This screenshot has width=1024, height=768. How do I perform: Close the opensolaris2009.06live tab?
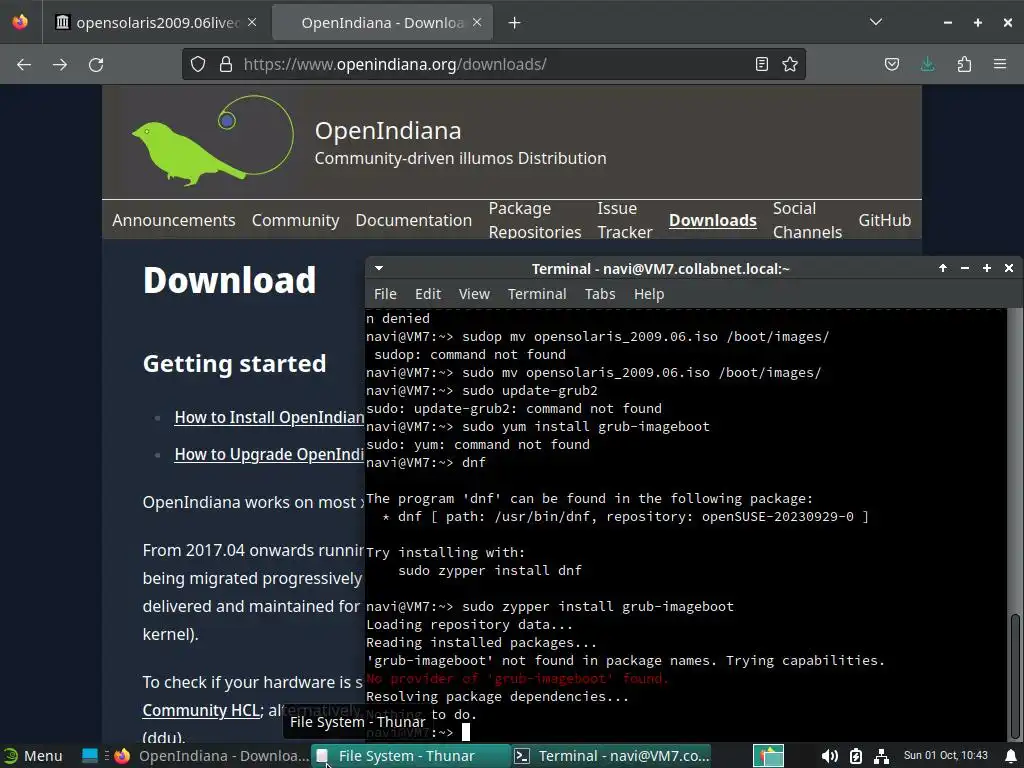[252, 22]
